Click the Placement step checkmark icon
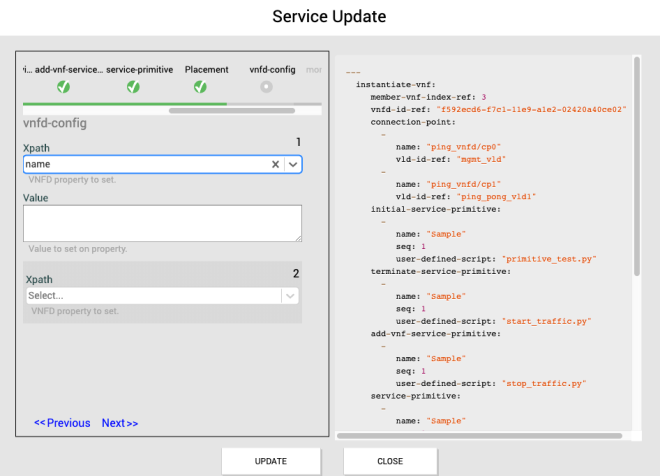Image resolution: width=660 pixels, height=476 pixels. (x=200, y=87)
